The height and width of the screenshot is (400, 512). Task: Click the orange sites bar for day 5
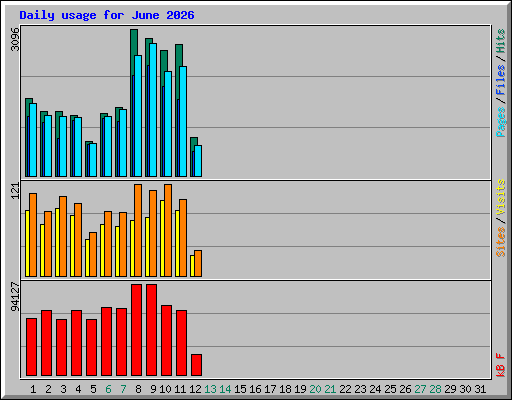point(93,255)
